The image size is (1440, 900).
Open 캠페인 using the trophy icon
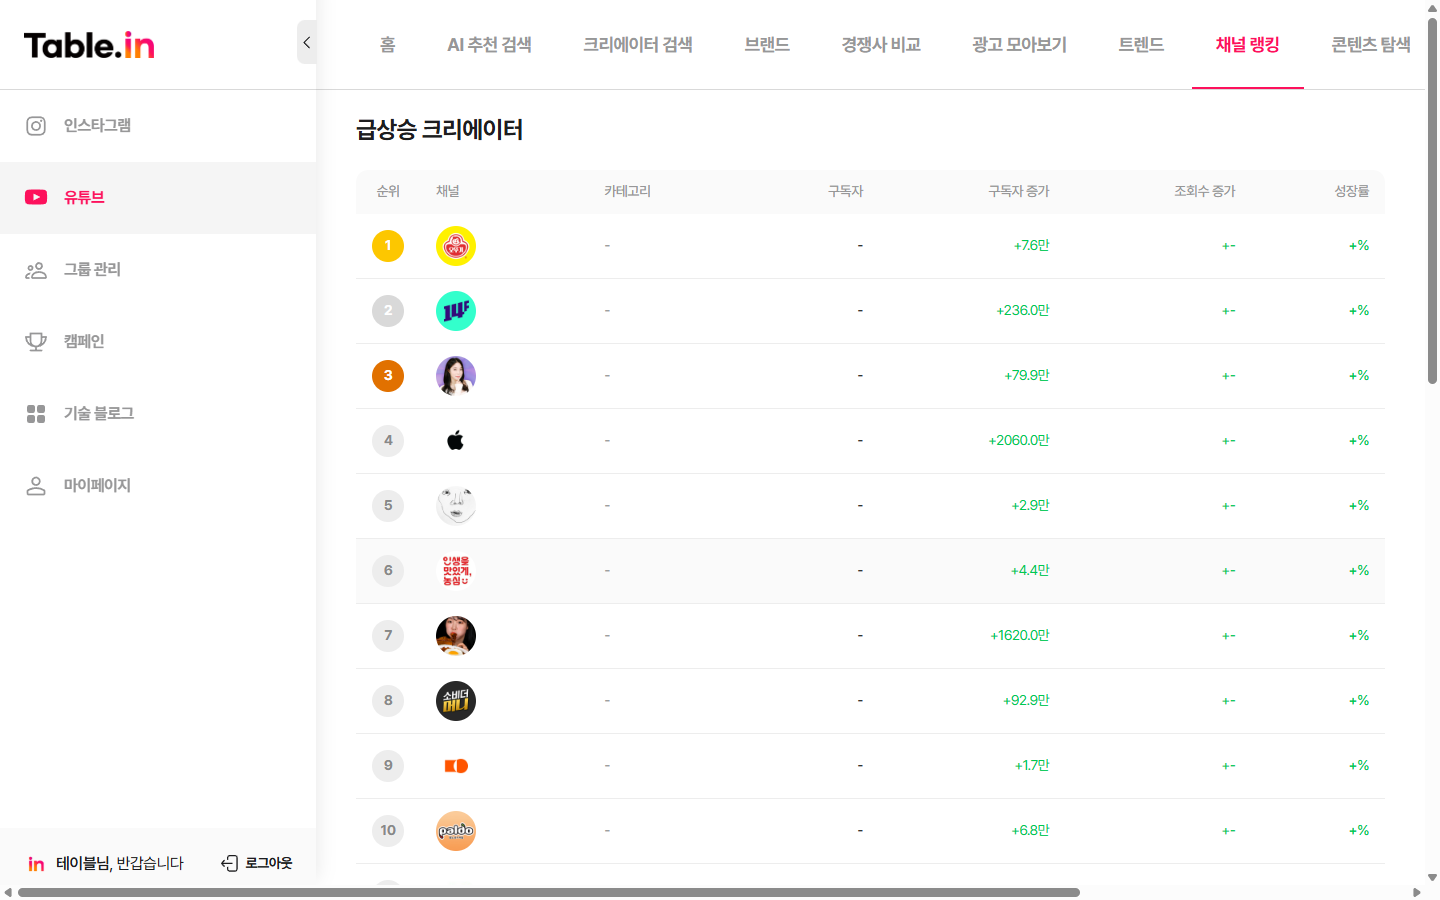(36, 341)
